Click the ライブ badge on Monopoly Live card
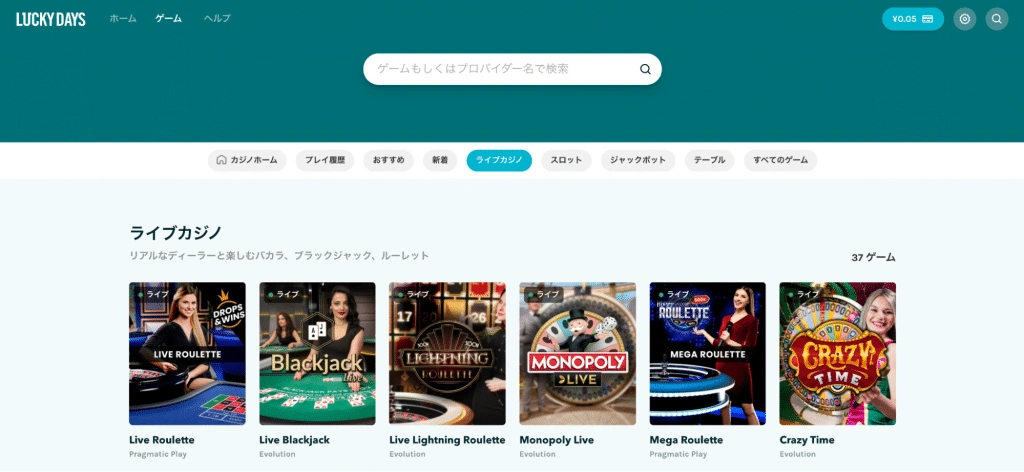 click(x=543, y=294)
